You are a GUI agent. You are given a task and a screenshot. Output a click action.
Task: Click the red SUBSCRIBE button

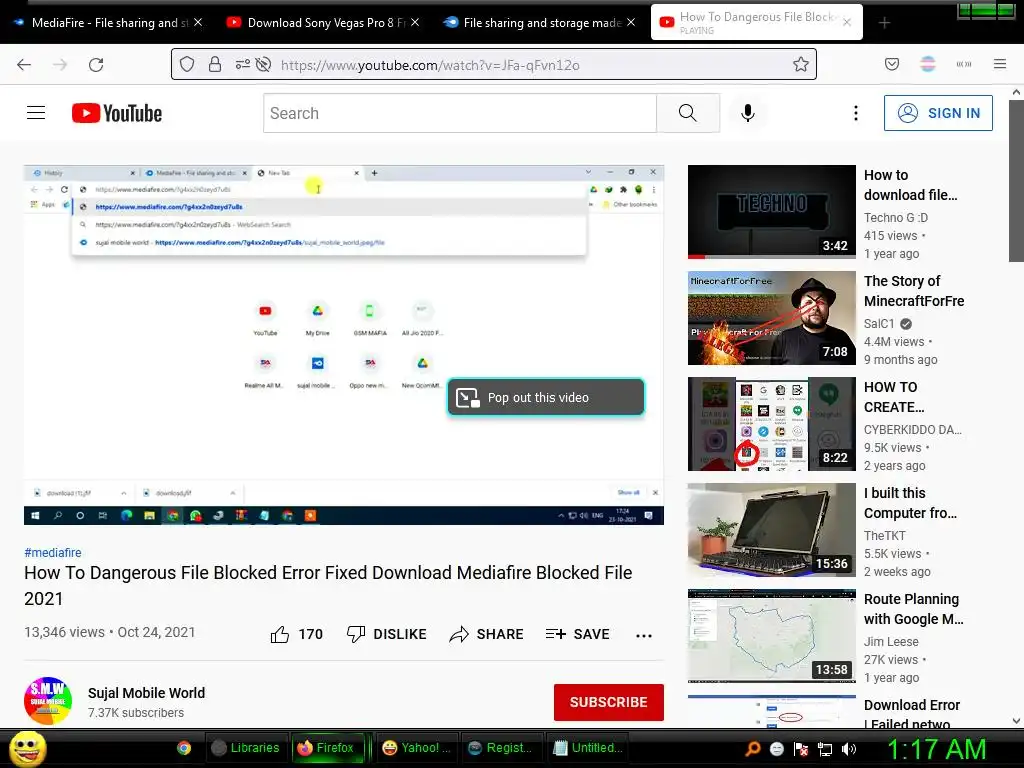[x=609, y=702]
